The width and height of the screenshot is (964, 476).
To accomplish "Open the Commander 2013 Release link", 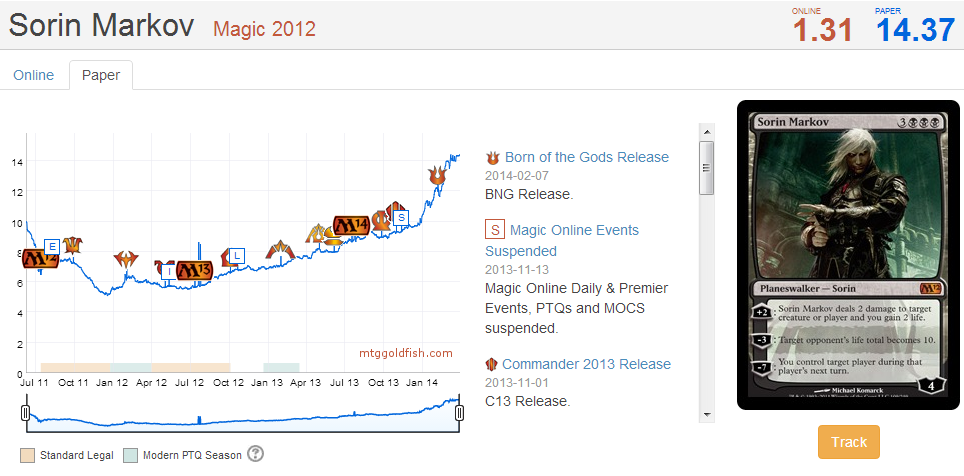I will tap(586, 364).
